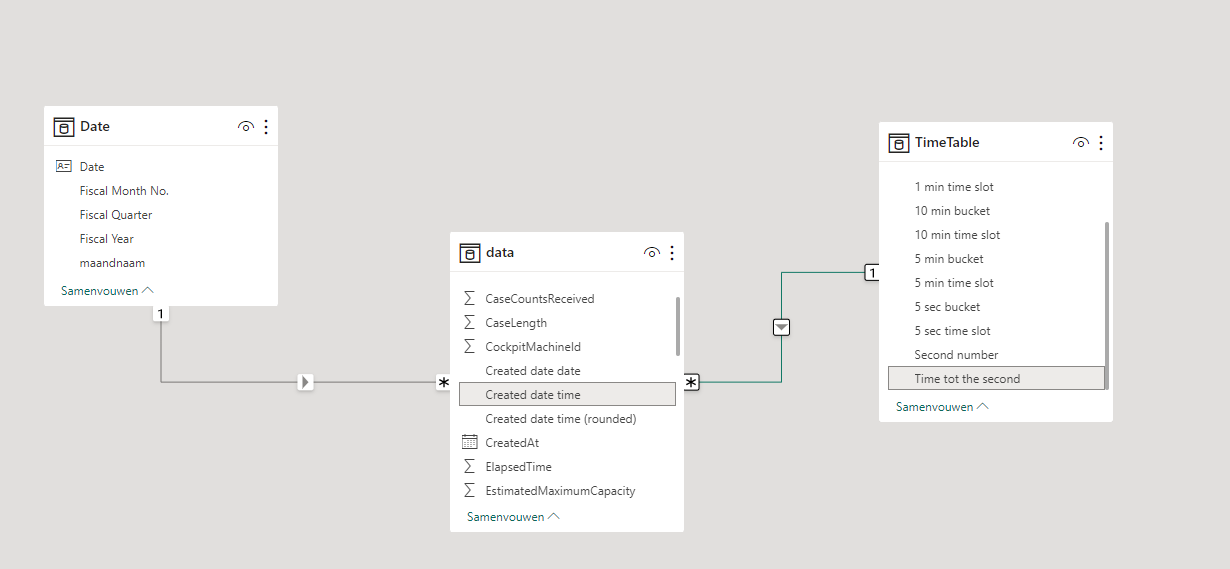Click sigma icon next to CockpitMachineId
1230x569 pixels.
[x=469, y=347]
